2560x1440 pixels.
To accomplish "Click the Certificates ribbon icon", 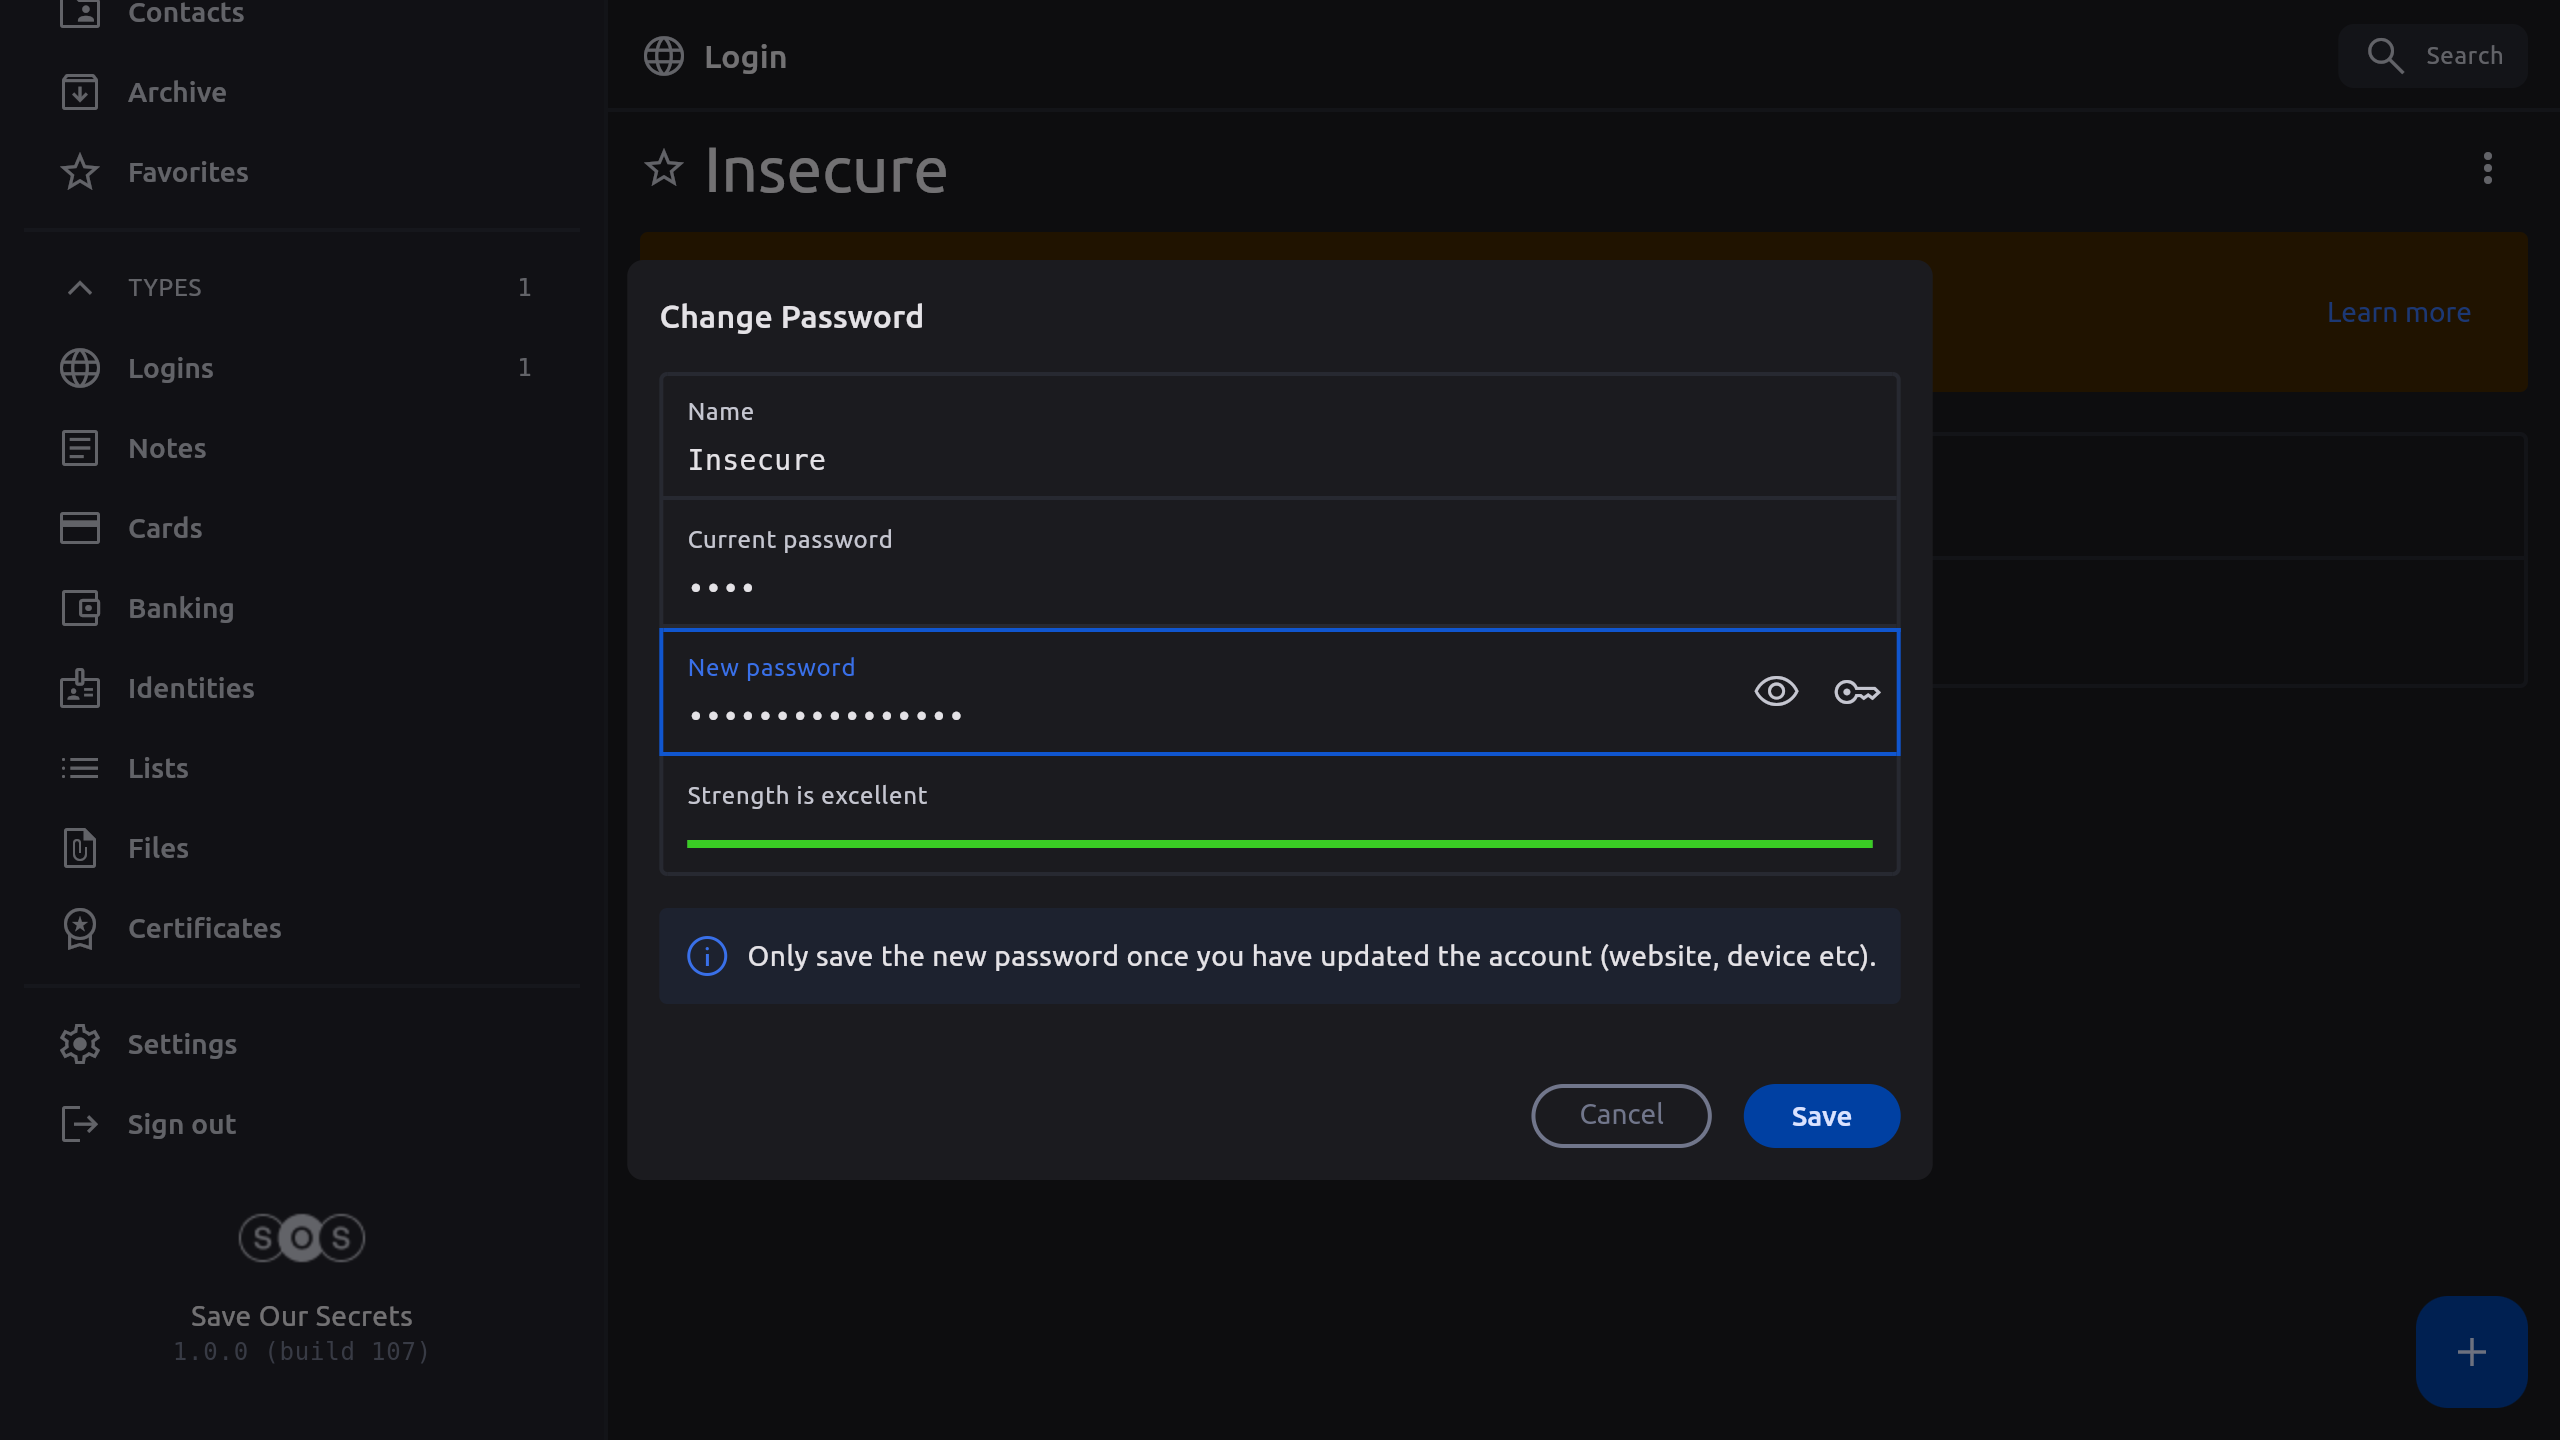I will click(80, 928).
